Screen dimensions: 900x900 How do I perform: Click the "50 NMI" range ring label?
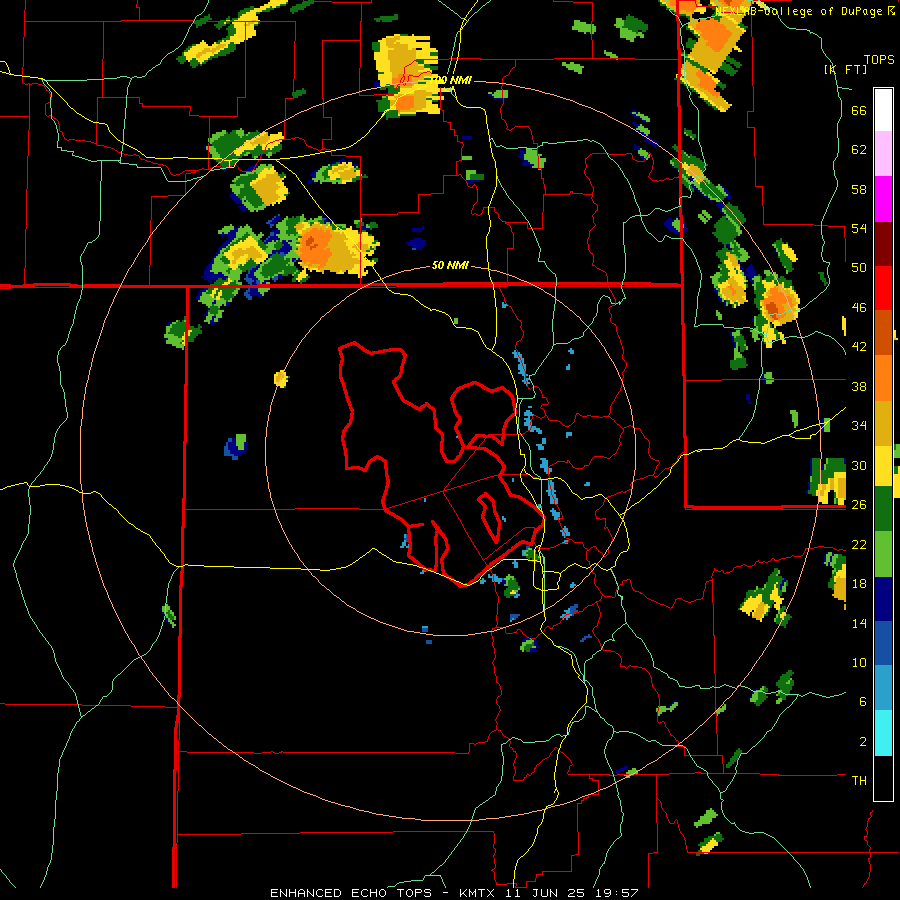(450, 266)
